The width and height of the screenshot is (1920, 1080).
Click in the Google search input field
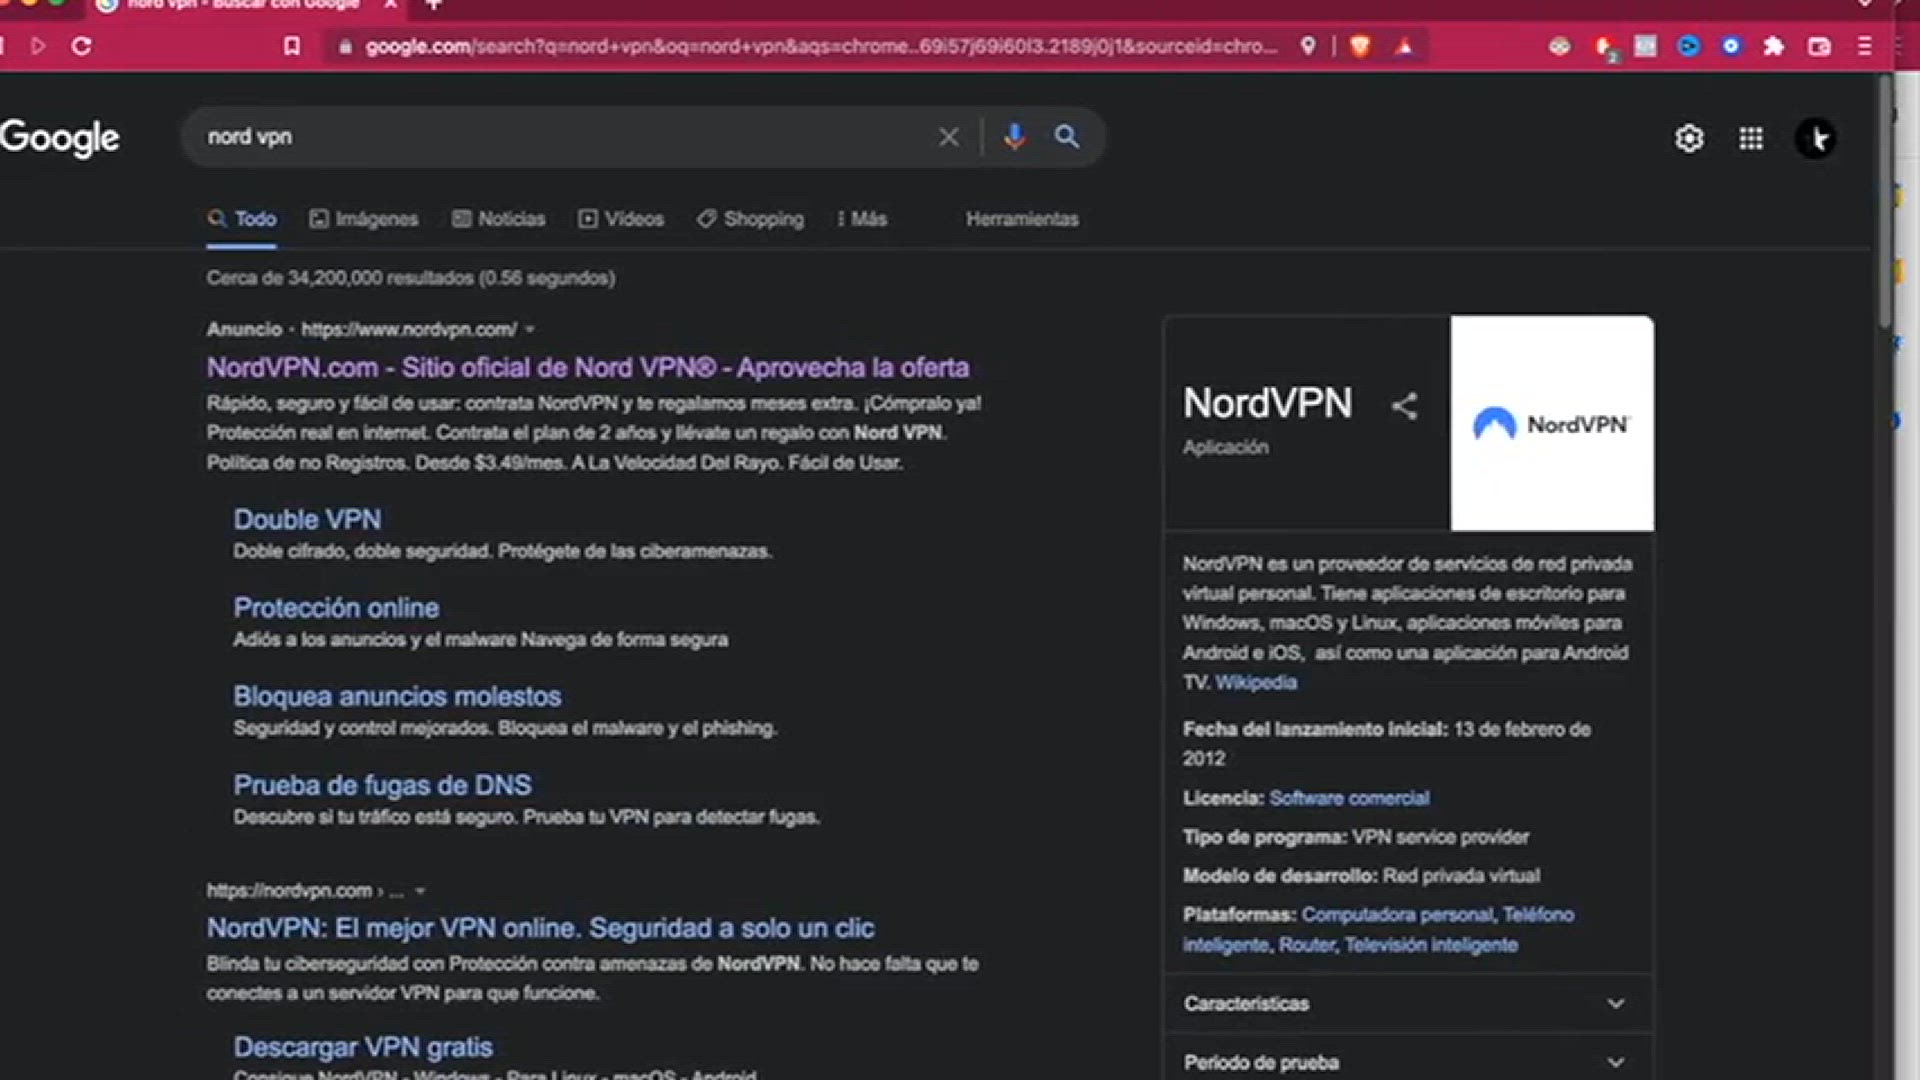565,137
